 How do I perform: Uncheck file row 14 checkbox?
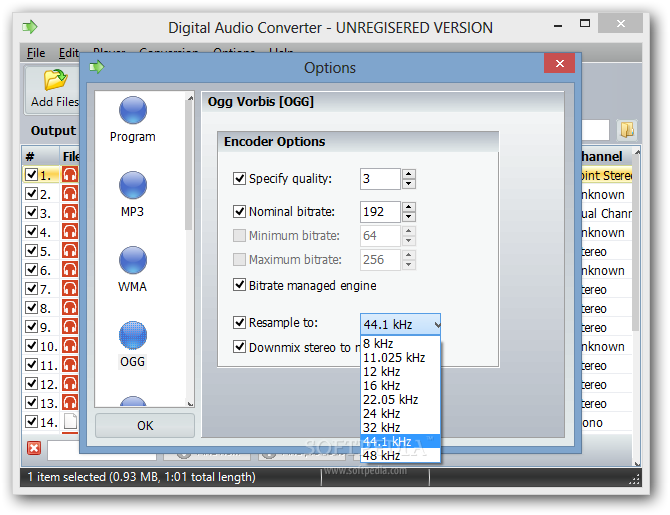pyautogui.click(x=31, y=421)
